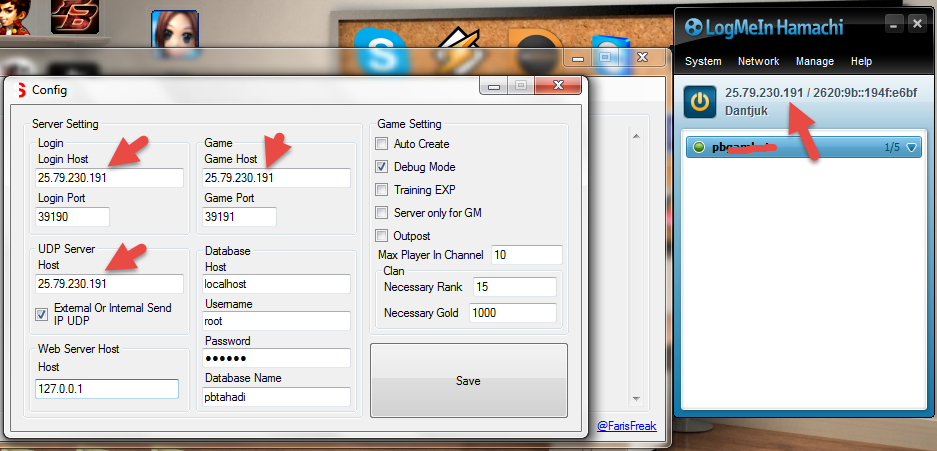
Task: Click scrollbar up arrow in background window
Action: 636,136
